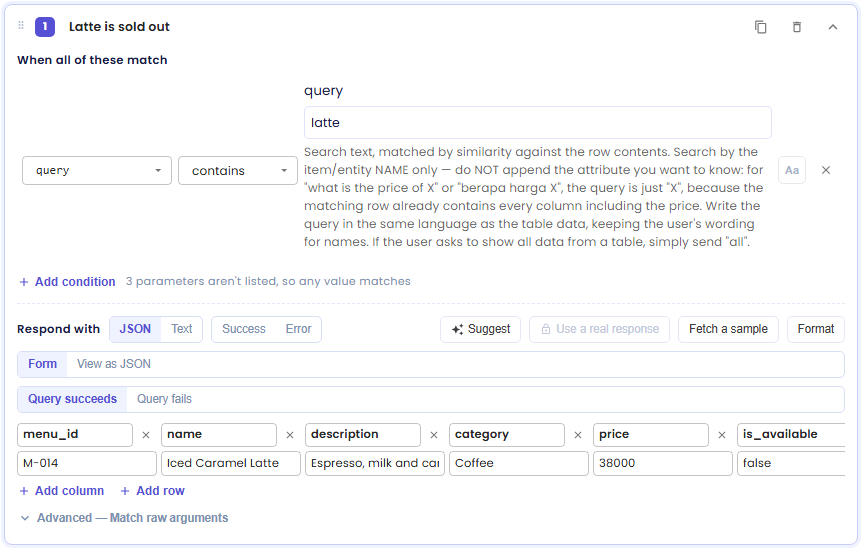This screenshot has height=548, width=862.
Task: Select the Error response option
Action: click(299, 329)
